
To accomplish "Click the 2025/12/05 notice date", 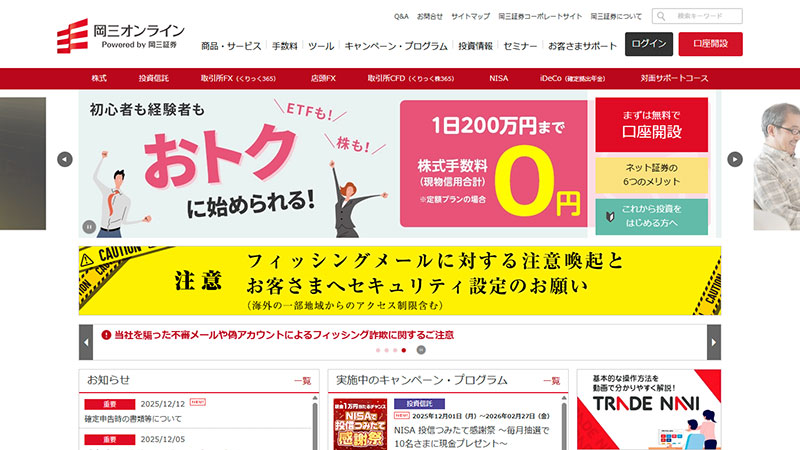I will pos(163,439).
